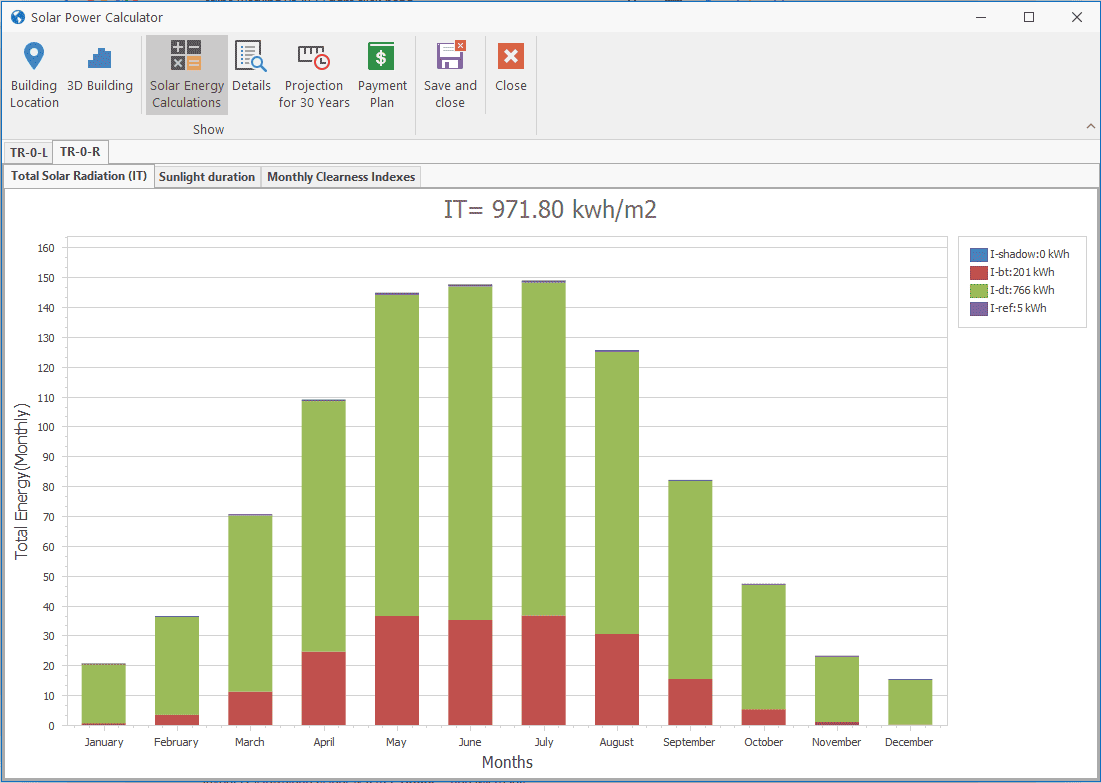The width and height of the screenshot is (1101, 783).
Task: Collapse the ribbon with the chevron arrow
Action: click(x=1090, y=126)
